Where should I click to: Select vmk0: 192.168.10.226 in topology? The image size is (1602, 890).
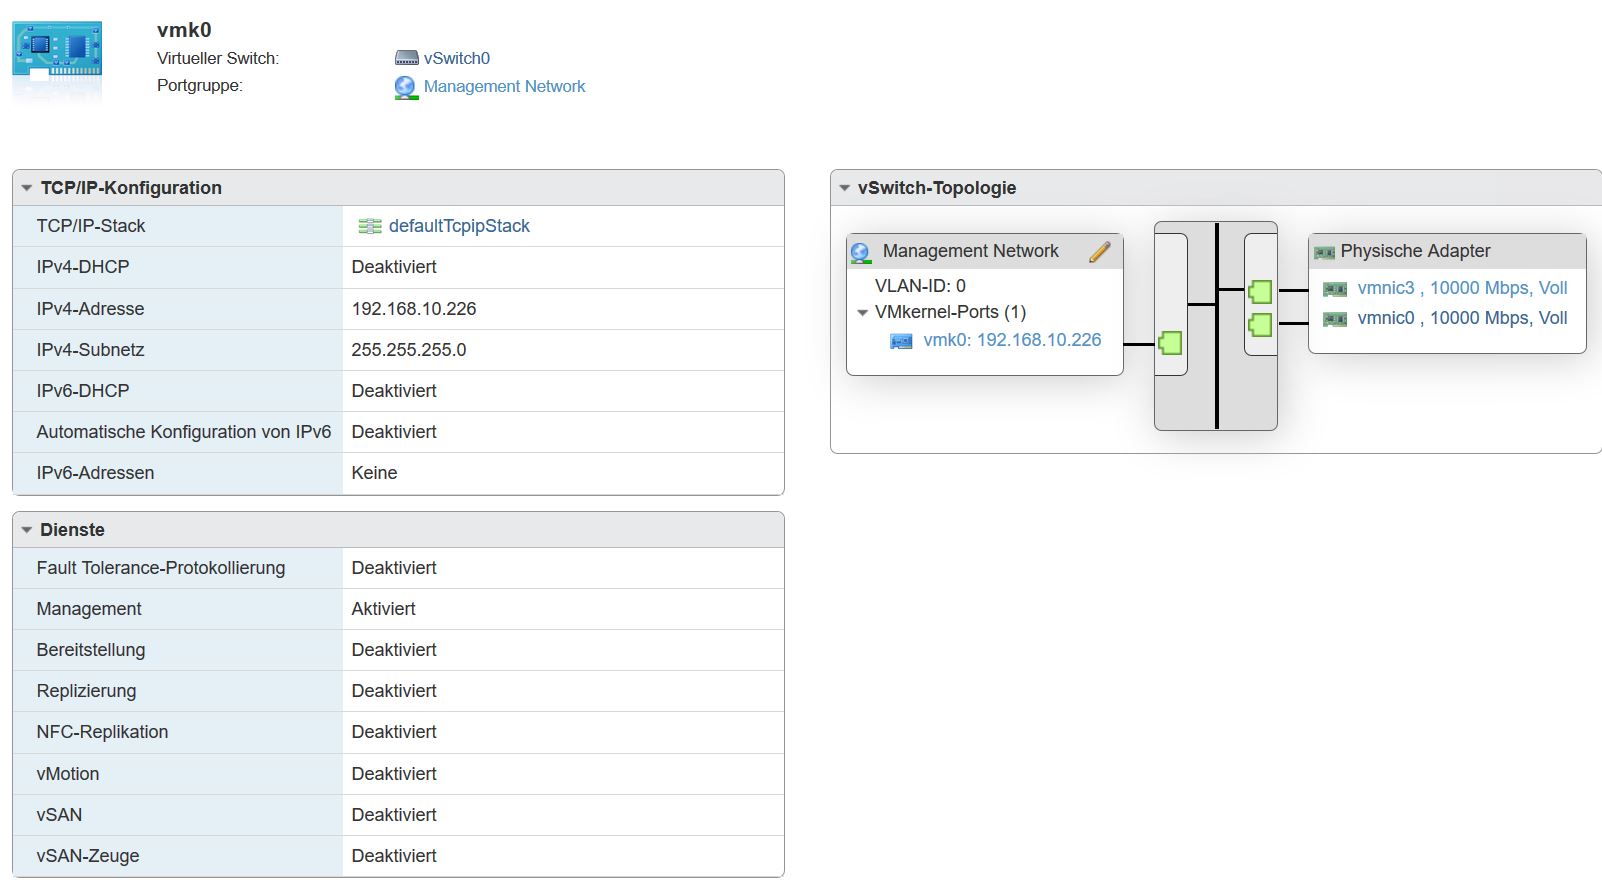pos(1011,340)
